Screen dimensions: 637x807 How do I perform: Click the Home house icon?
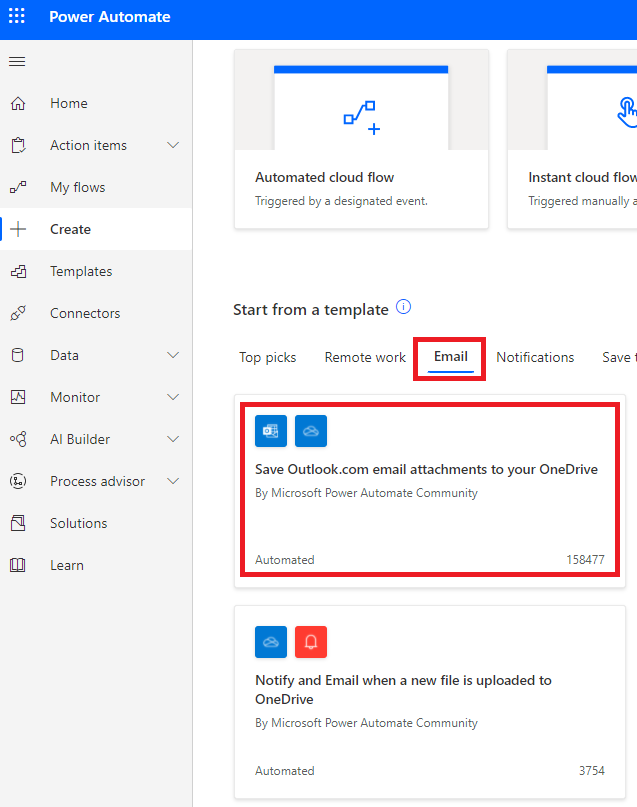point(18,103)
